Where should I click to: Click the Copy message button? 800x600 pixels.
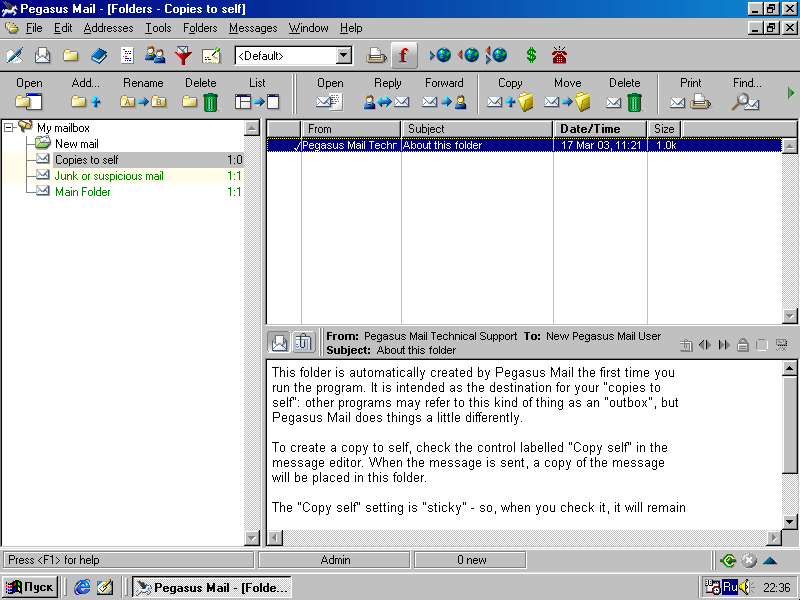(x=510, y=94)
